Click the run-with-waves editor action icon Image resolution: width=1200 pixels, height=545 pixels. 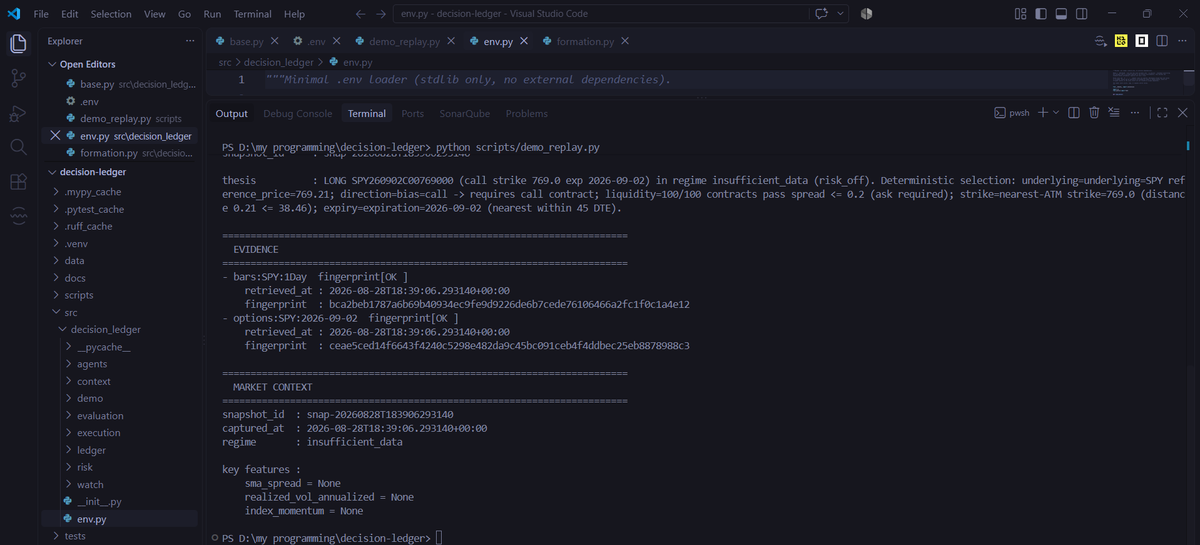pos(1101,41)
